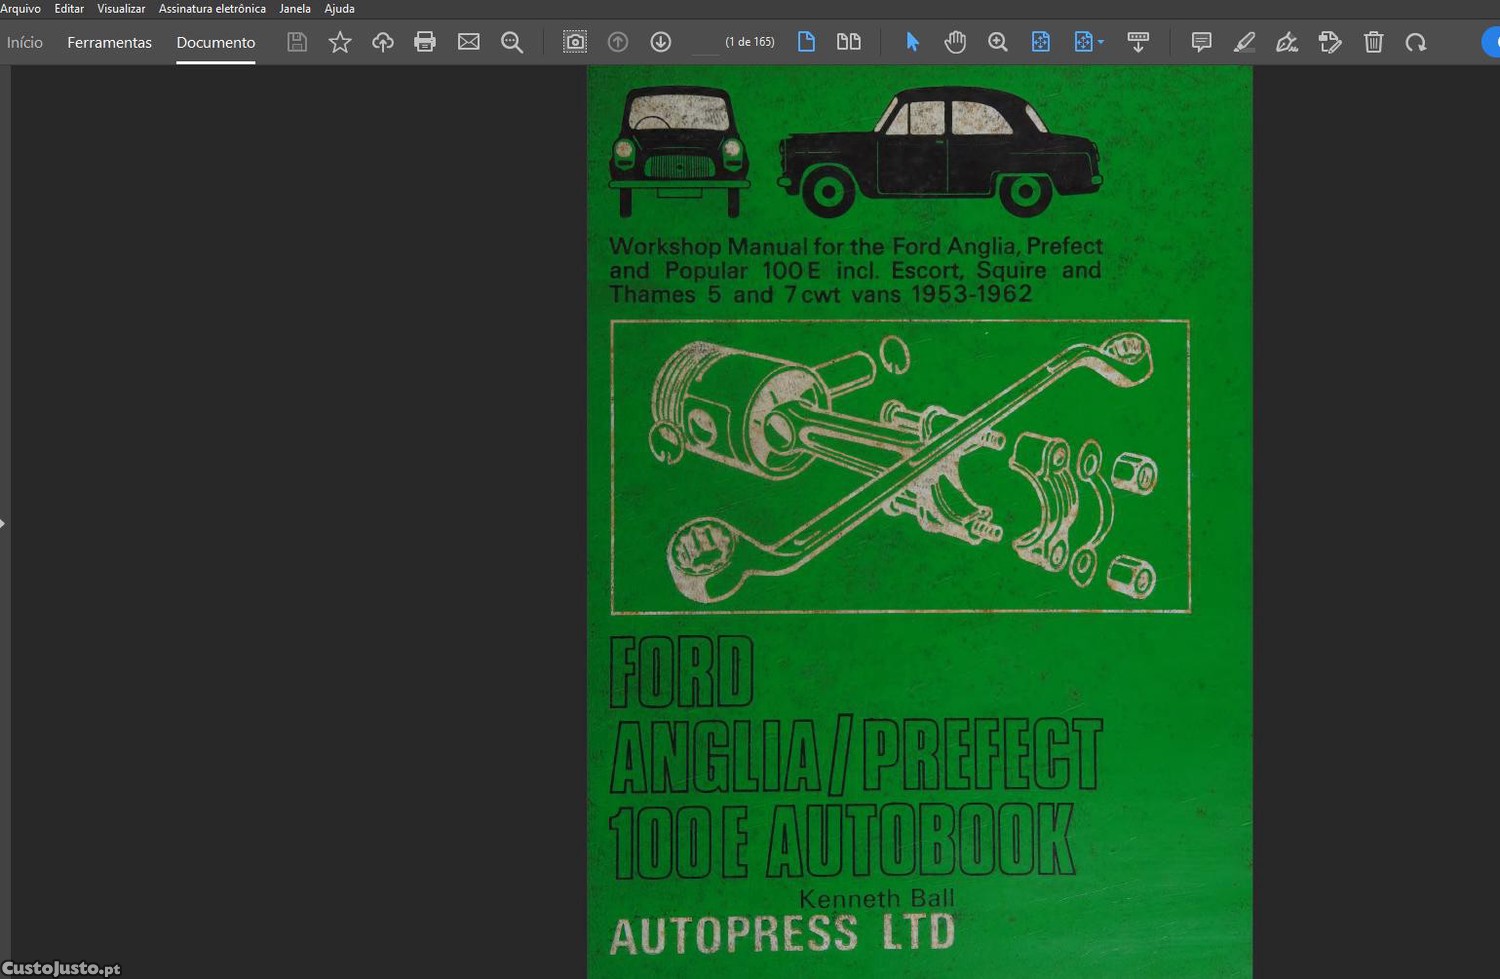Add document to favorites with star icon
The width and height of the screenshot is (1500, 979).
pos(340,42)
